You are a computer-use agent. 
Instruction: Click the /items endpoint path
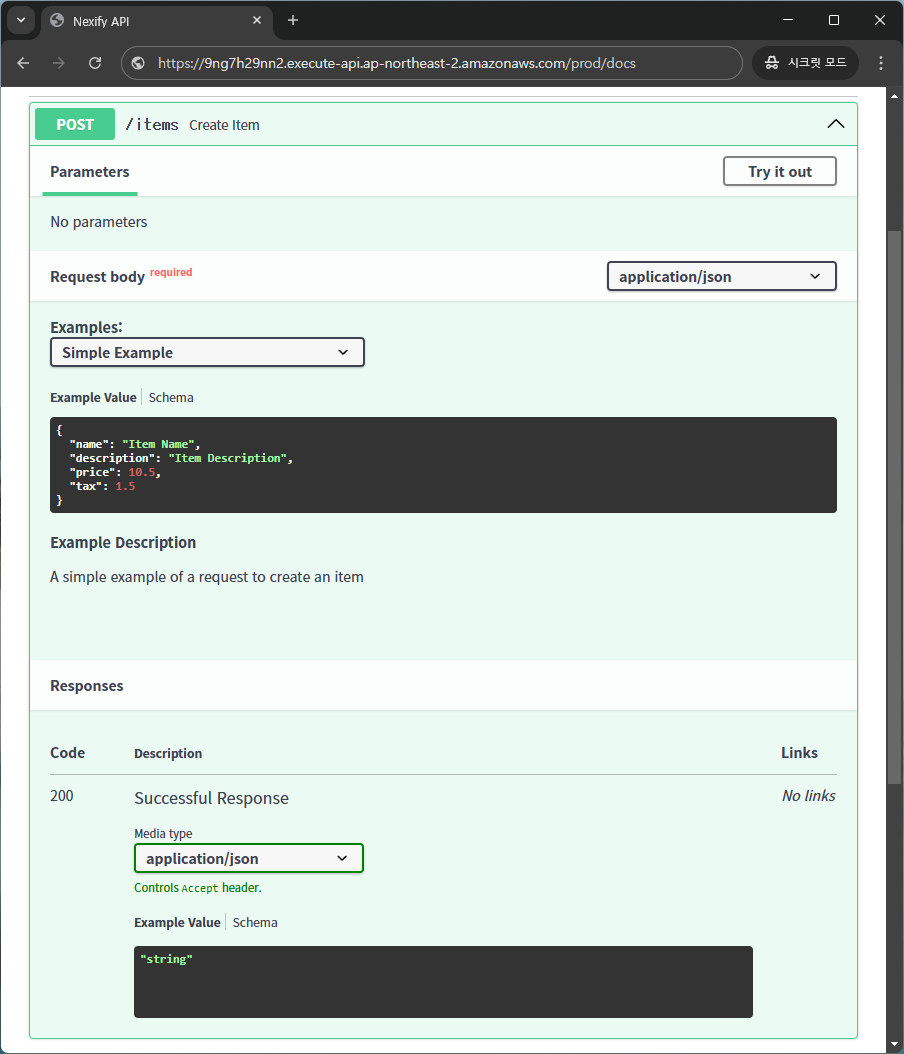pos(152,124)
